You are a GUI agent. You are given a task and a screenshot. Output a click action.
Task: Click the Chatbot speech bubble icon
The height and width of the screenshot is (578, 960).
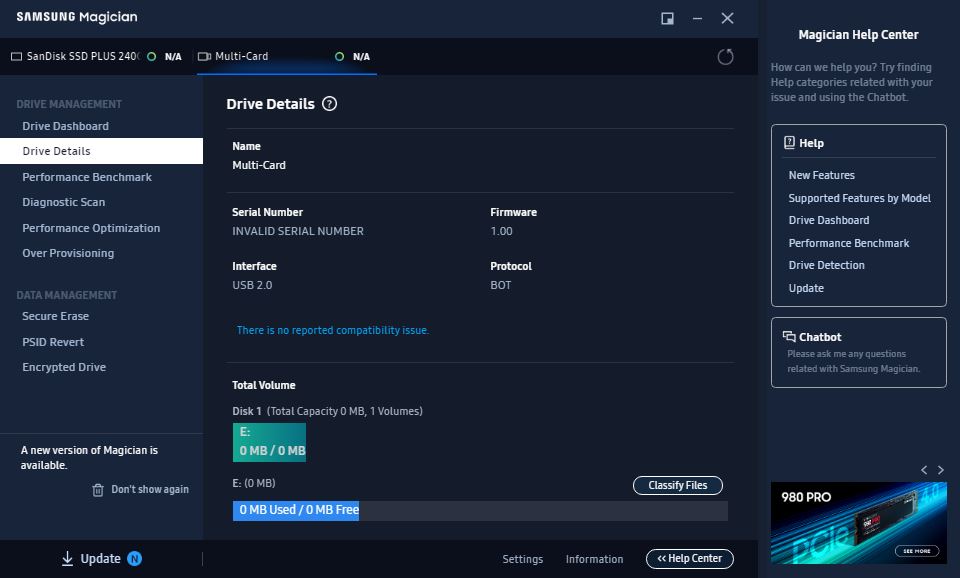789,336
